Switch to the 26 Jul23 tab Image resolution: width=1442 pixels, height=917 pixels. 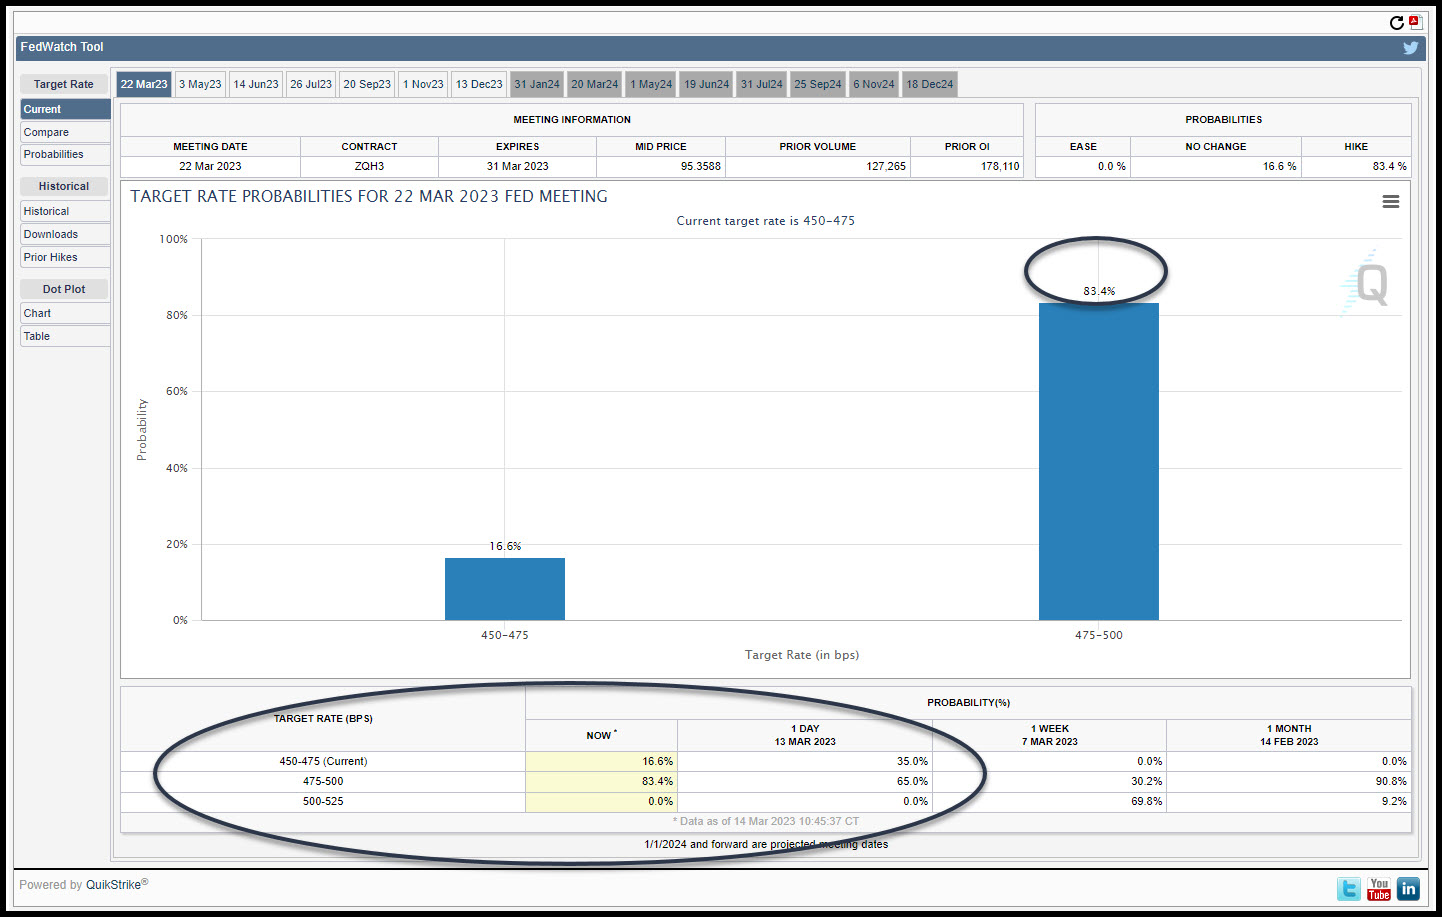coord(311,84)
